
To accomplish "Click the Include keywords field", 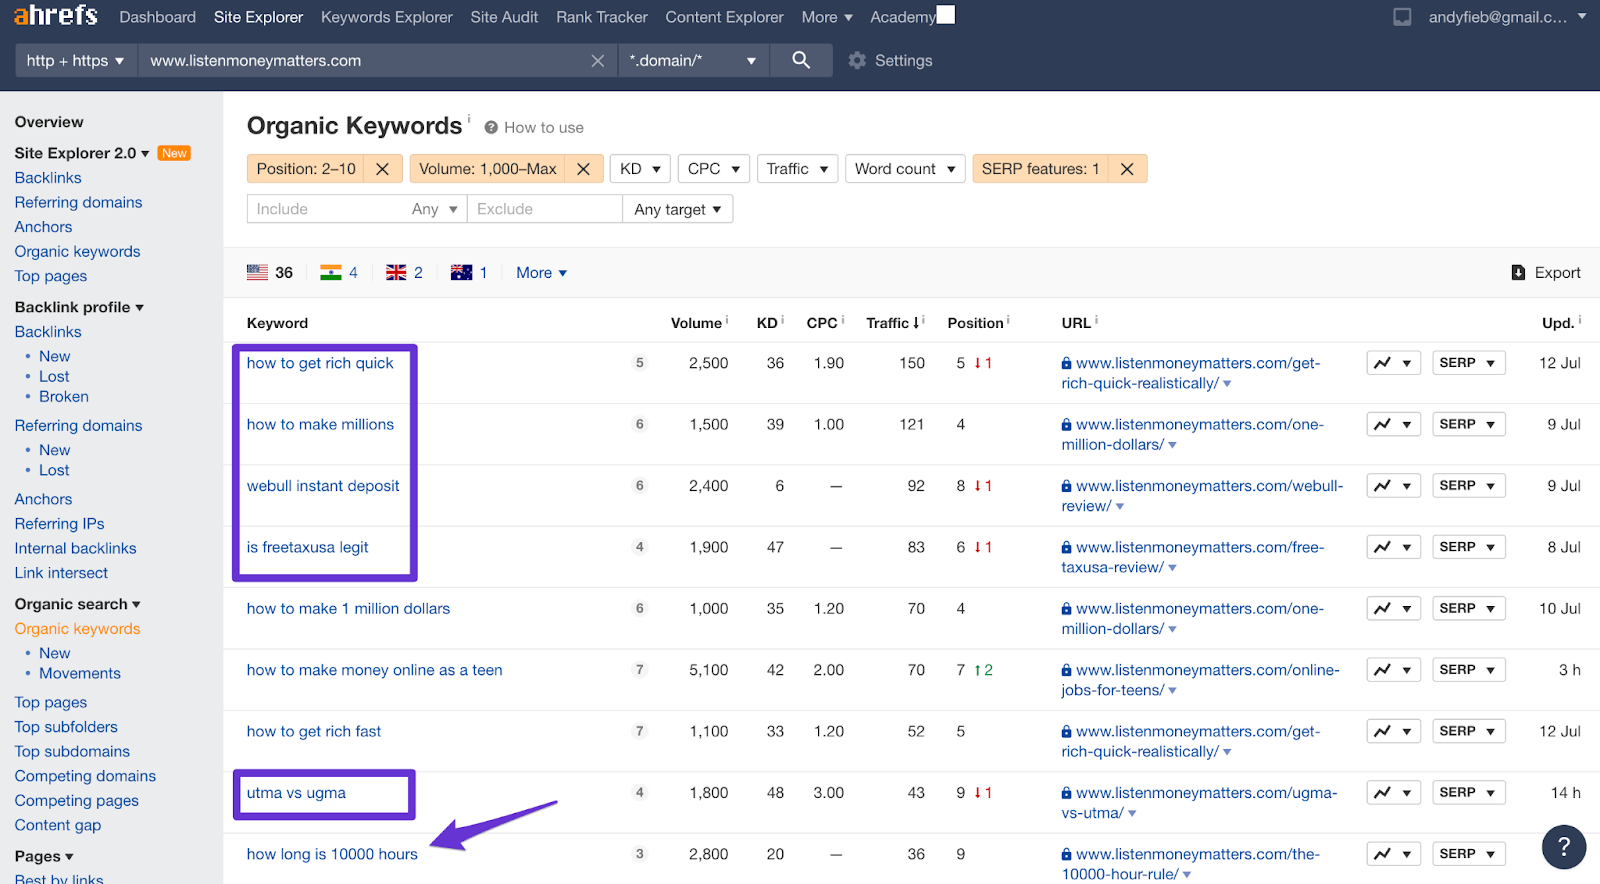I will pos(325,209).
